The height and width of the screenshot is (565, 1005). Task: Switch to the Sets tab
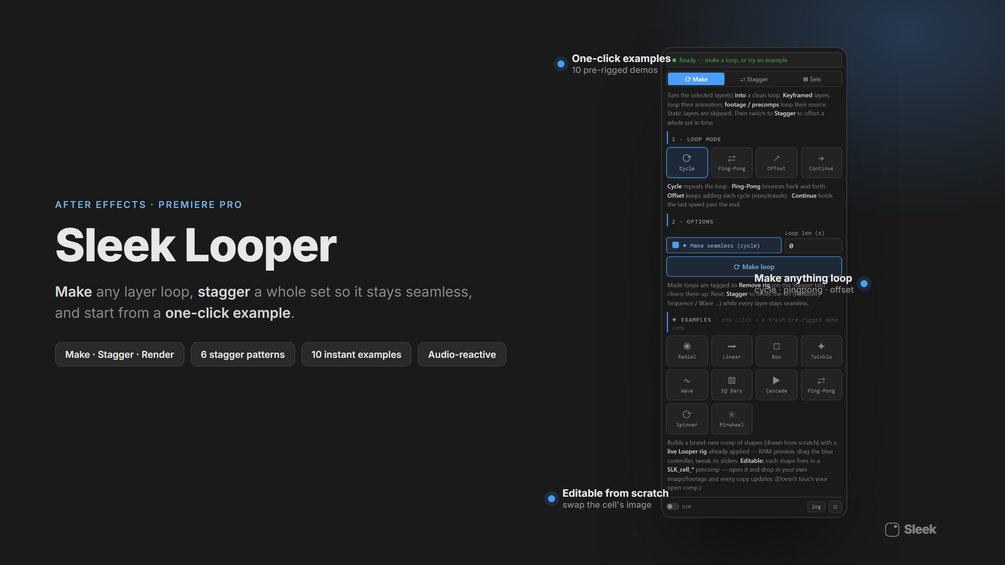pyautogui.click(x=812, y=79)
